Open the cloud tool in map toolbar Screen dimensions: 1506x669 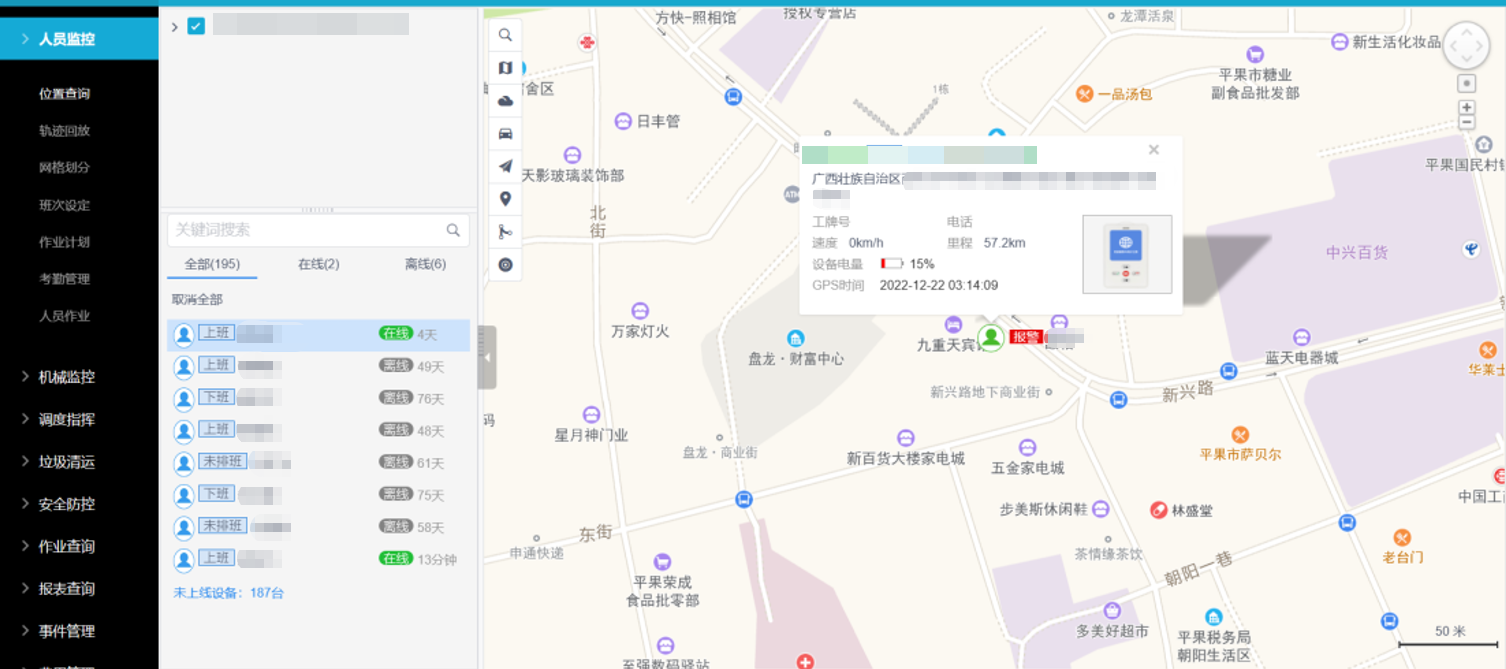(x=505, y=101)
